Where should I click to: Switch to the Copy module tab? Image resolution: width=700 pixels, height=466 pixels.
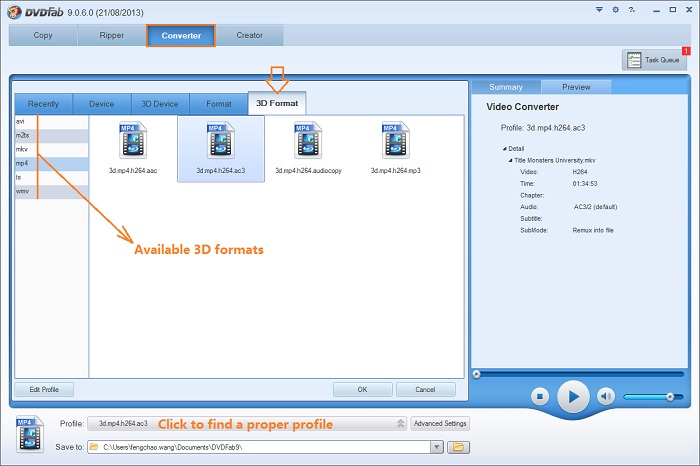pos(43,35)
